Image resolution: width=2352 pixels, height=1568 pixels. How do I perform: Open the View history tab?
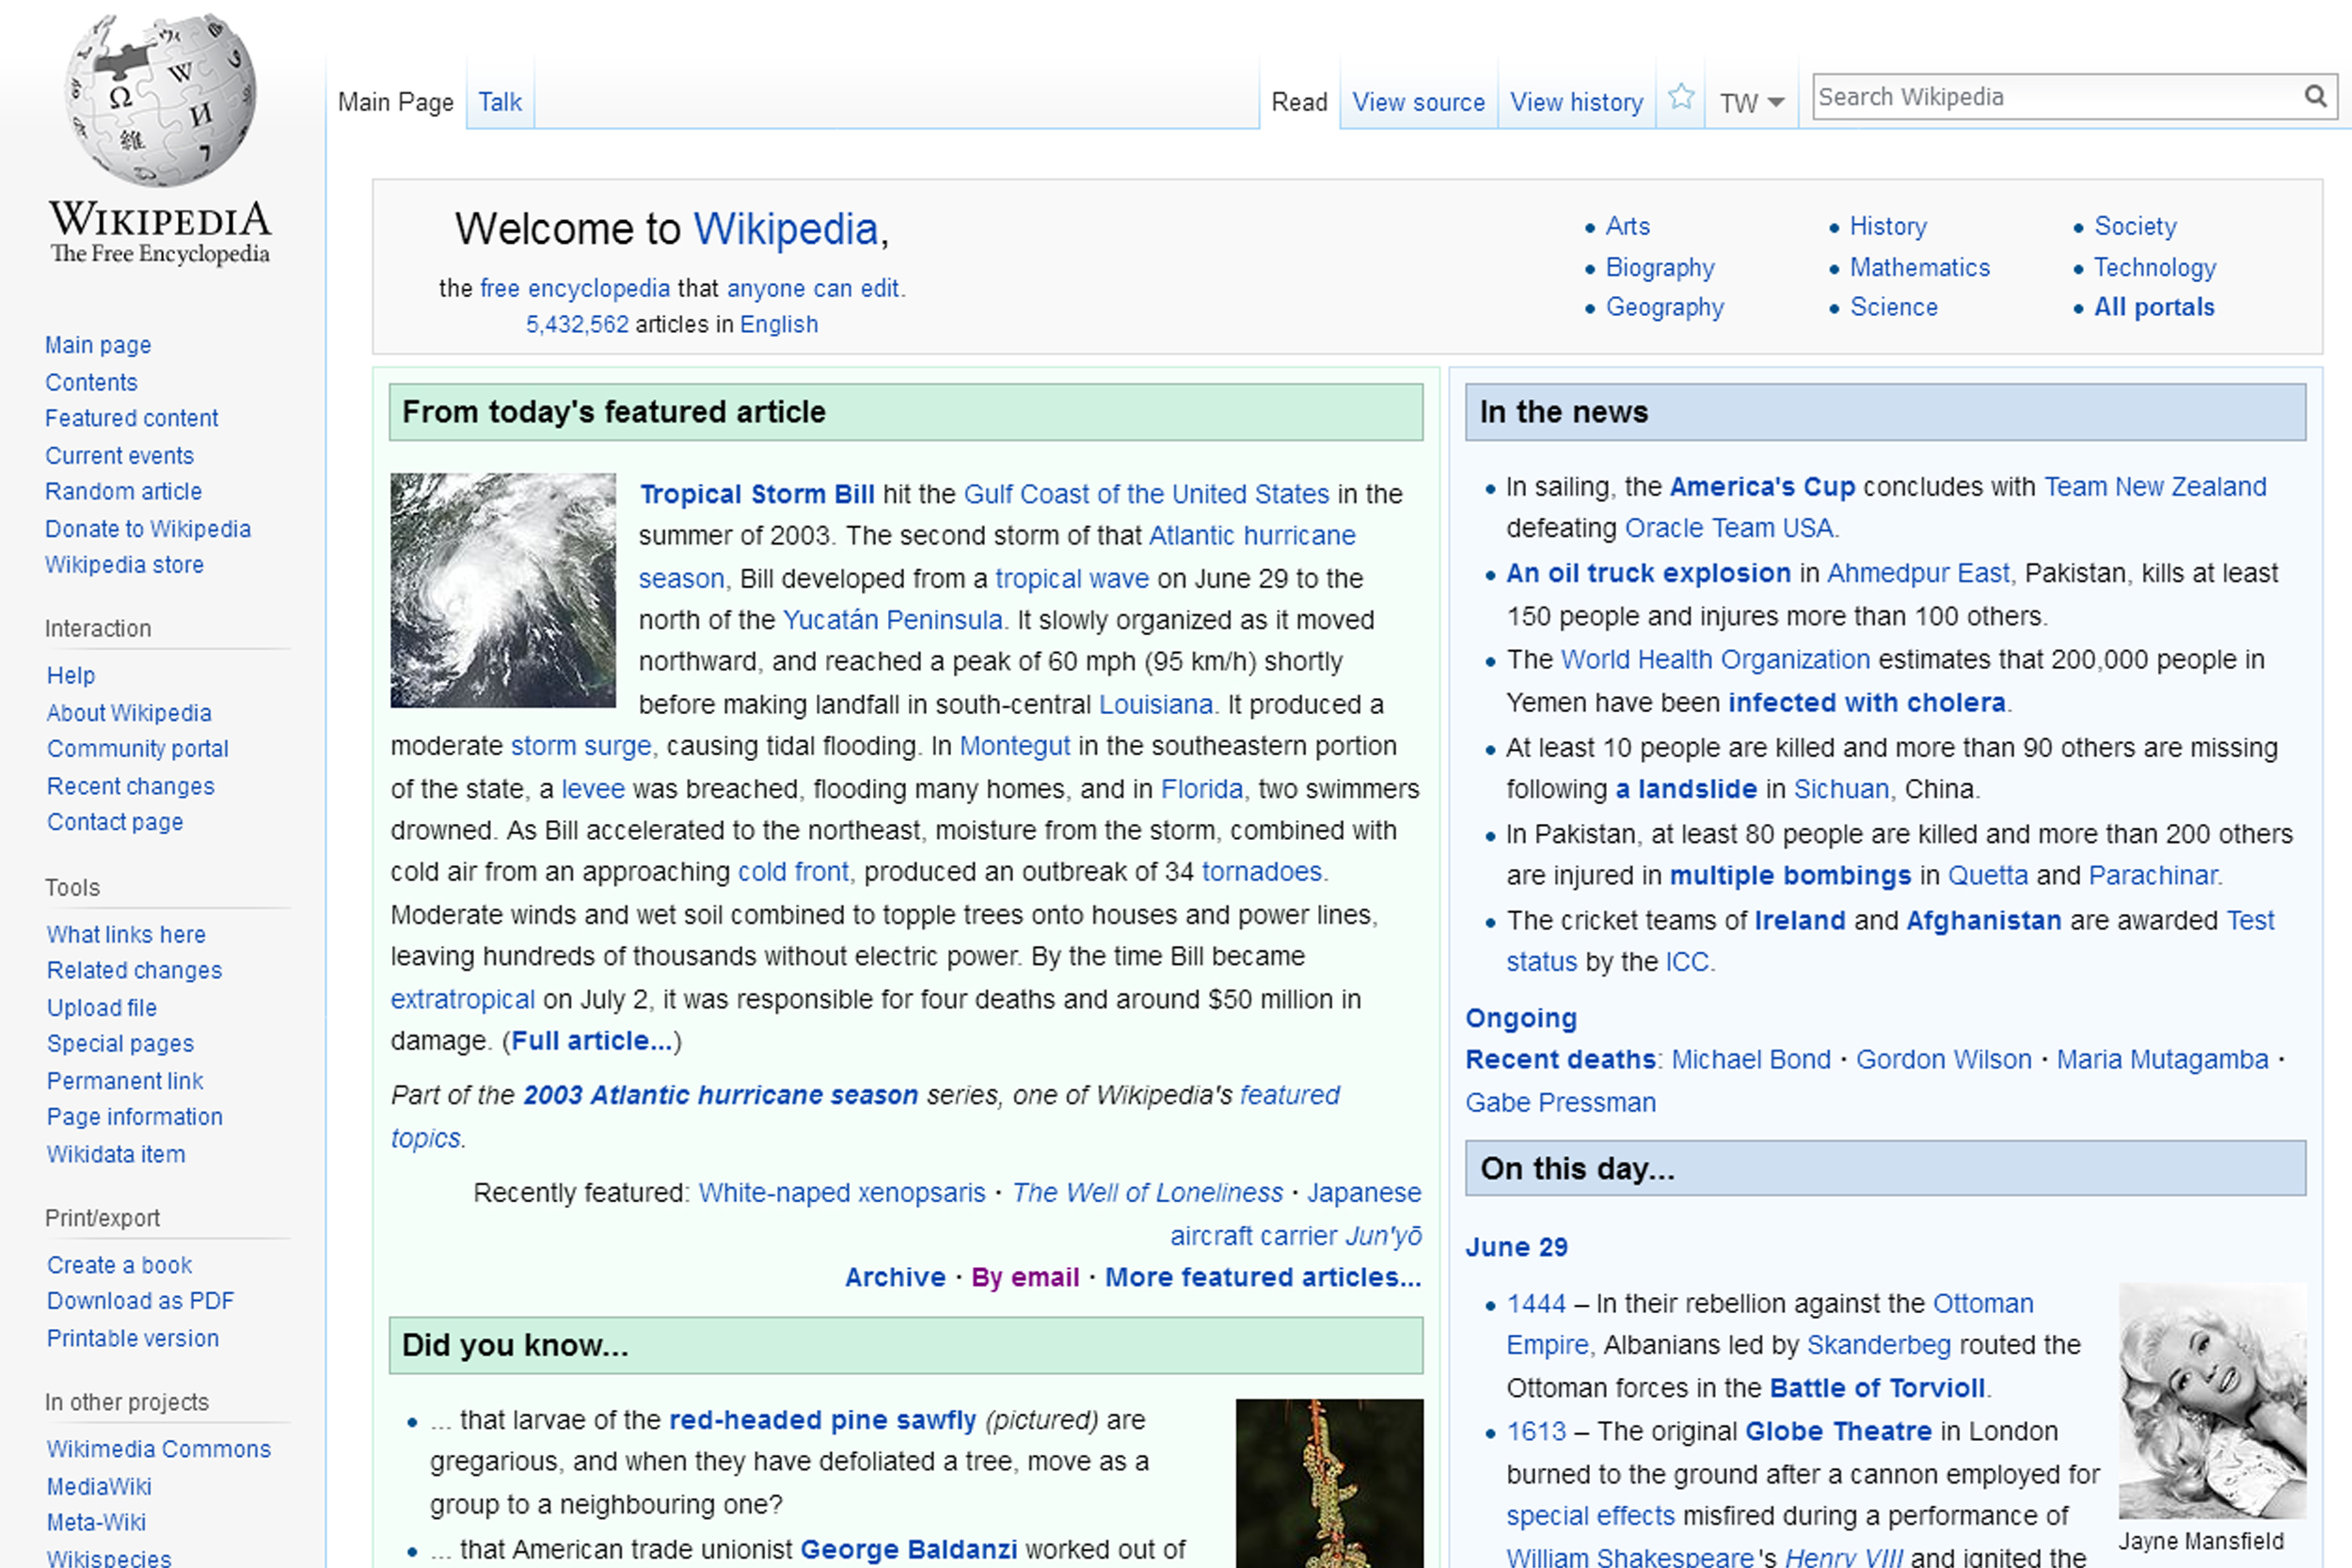click(x=1576, y=102)
